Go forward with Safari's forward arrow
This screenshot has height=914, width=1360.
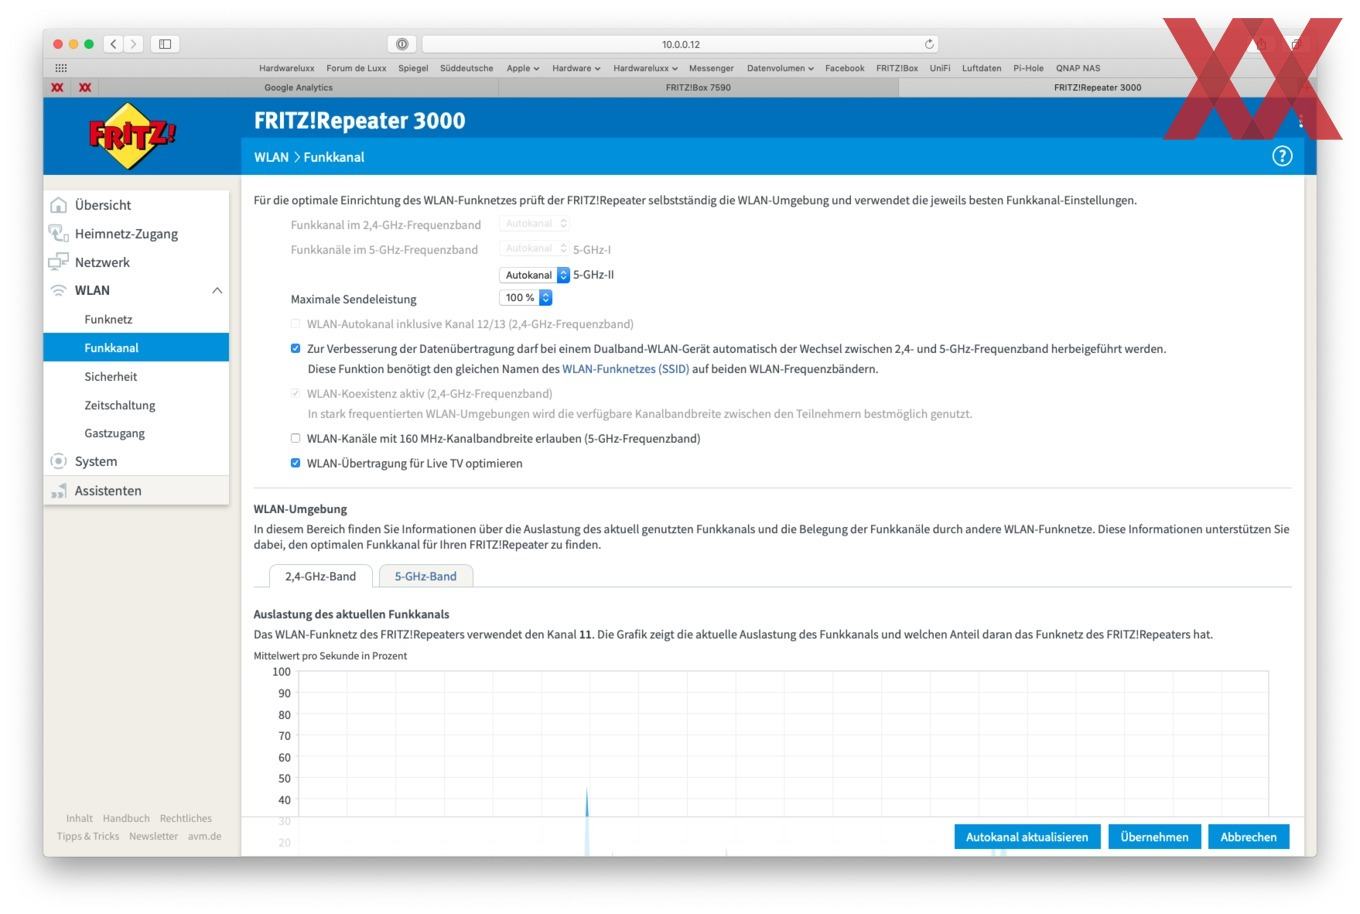pos(134,44)
